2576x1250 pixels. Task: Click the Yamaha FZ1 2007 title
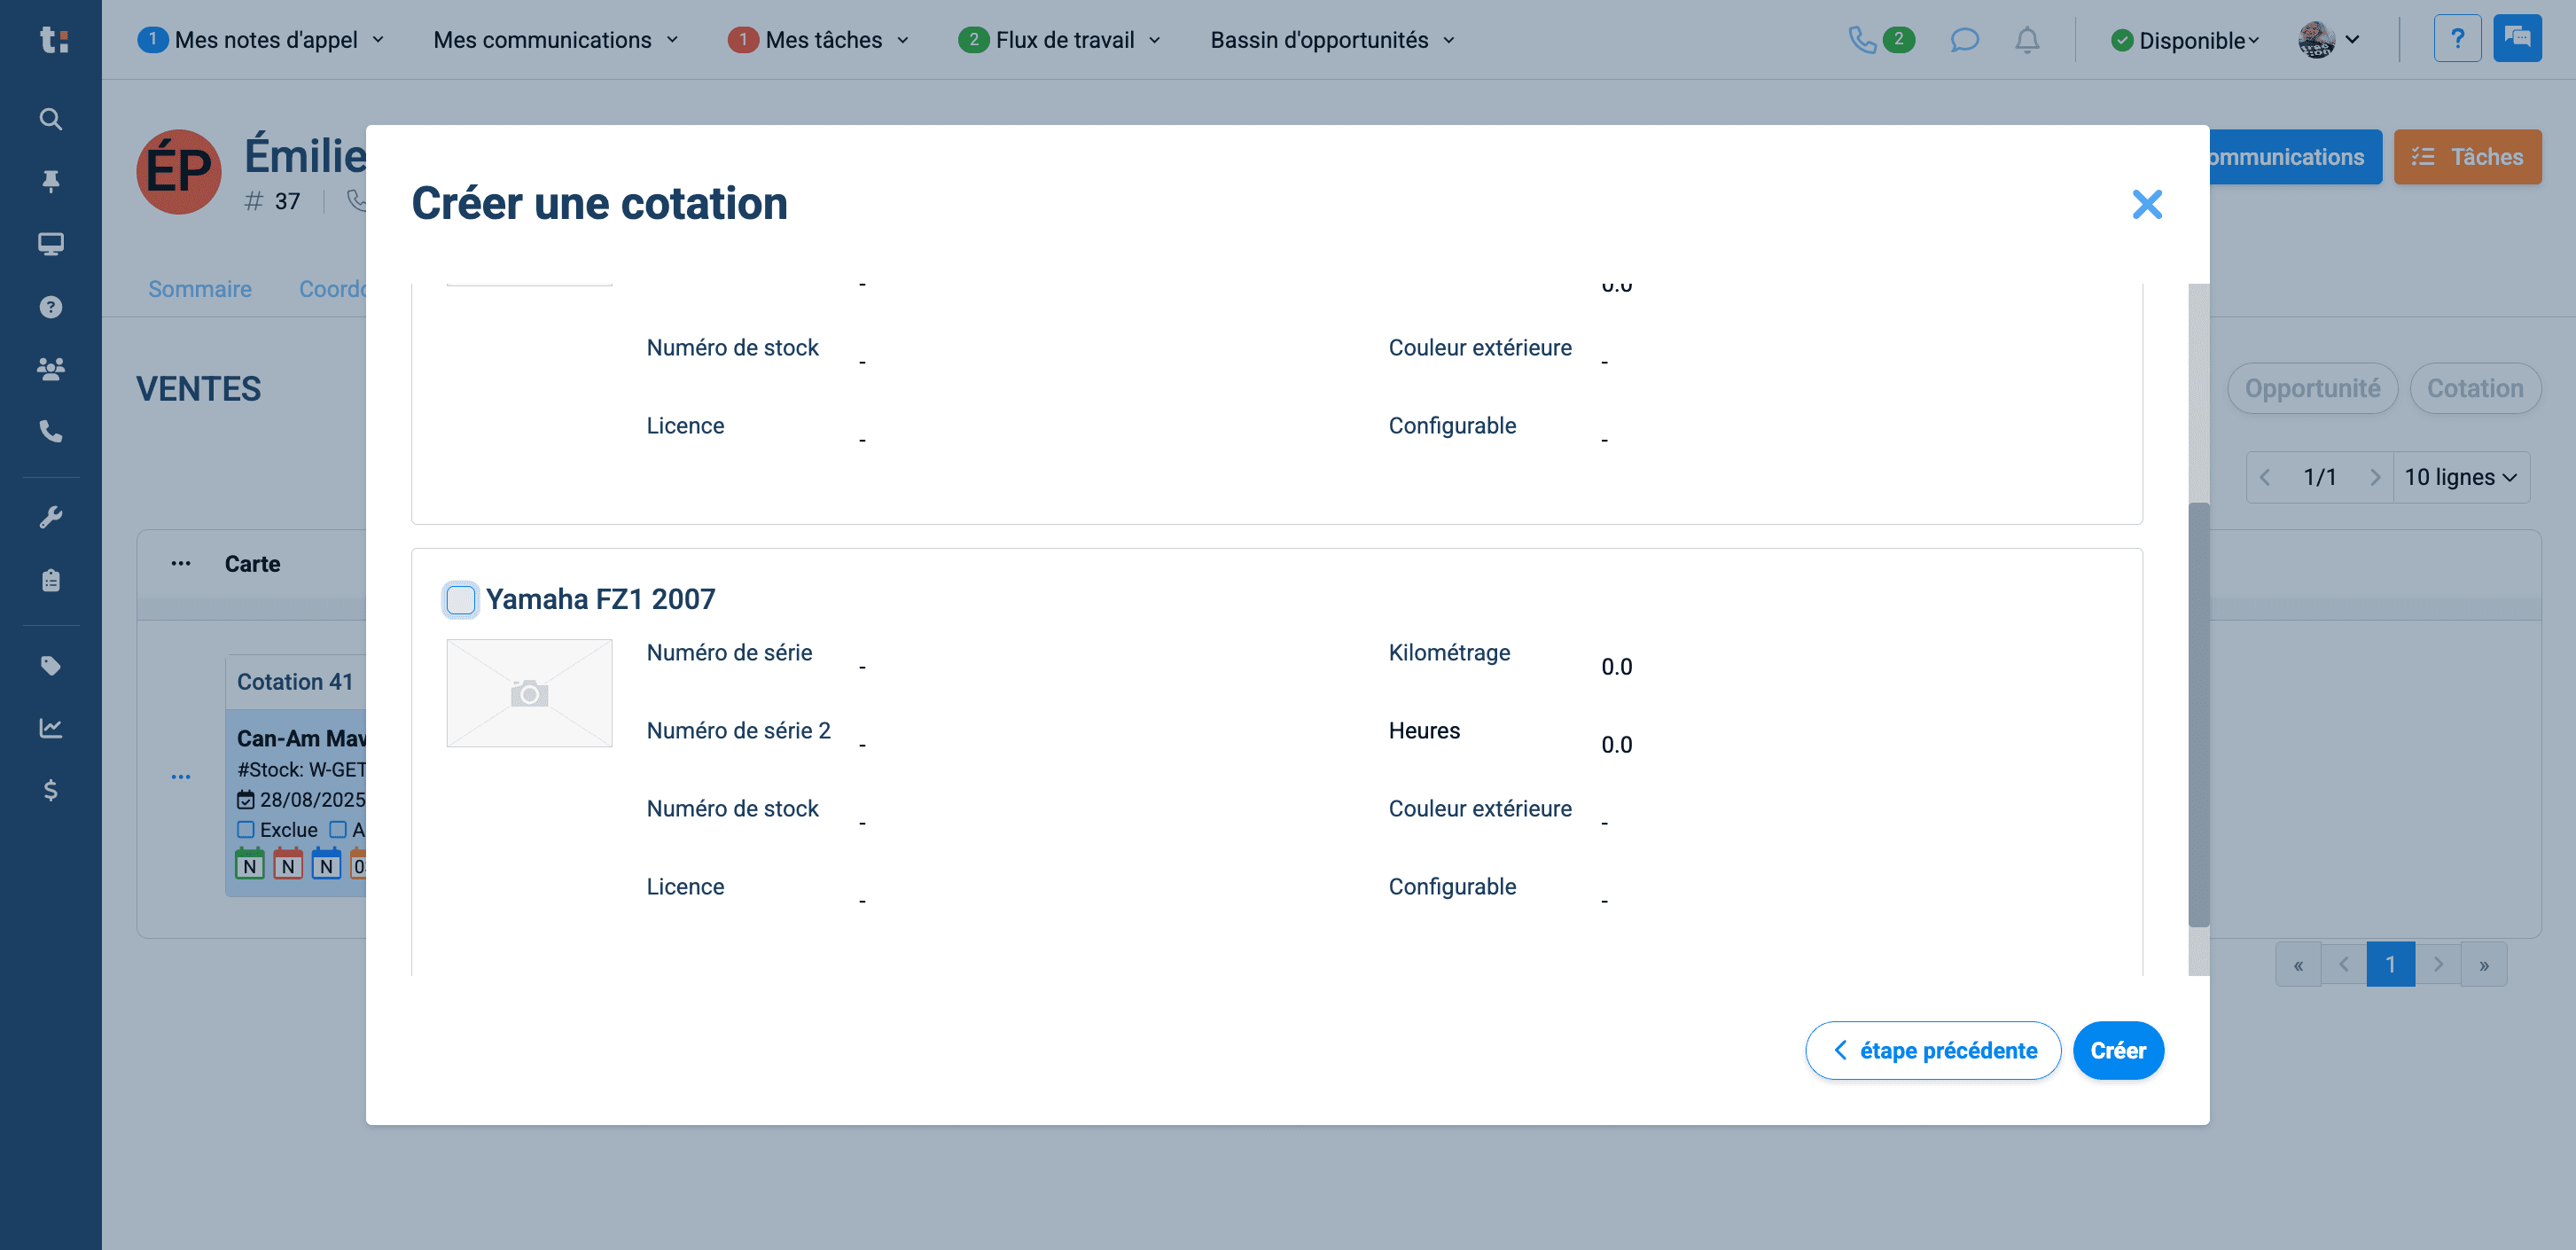pyautogui.click(x=600, y=599)
